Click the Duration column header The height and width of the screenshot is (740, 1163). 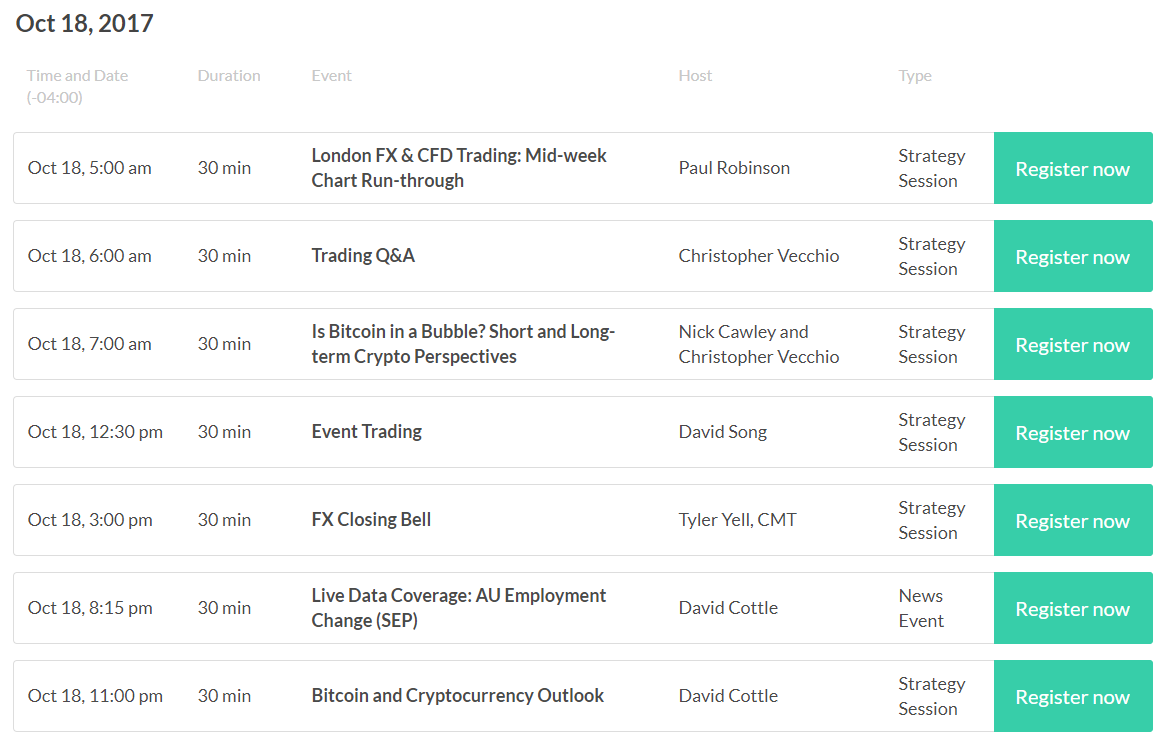pyautogui.click(x=228, y=76)
